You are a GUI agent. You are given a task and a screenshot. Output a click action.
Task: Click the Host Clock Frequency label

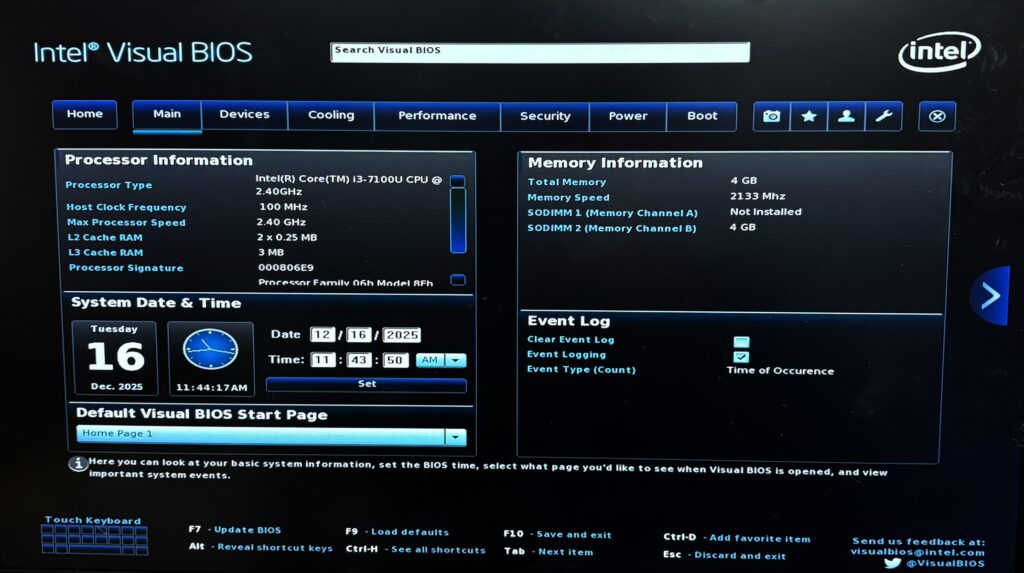tap(126, 207)
